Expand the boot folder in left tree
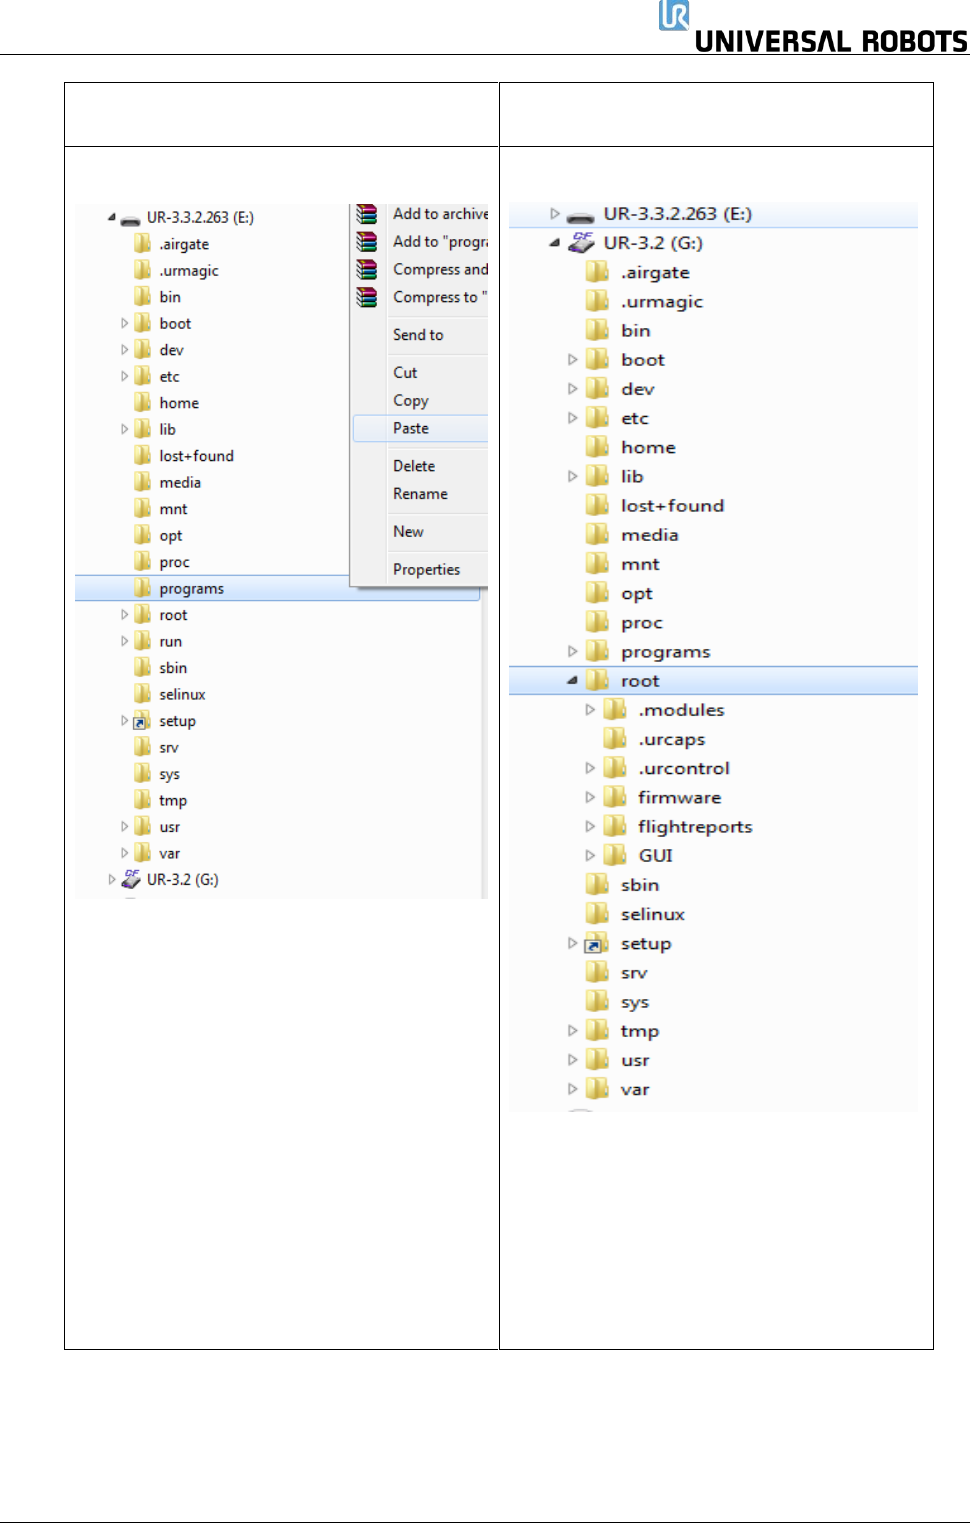The width and height of the screenshot is (970, 1523). click(x=125, y=323)
